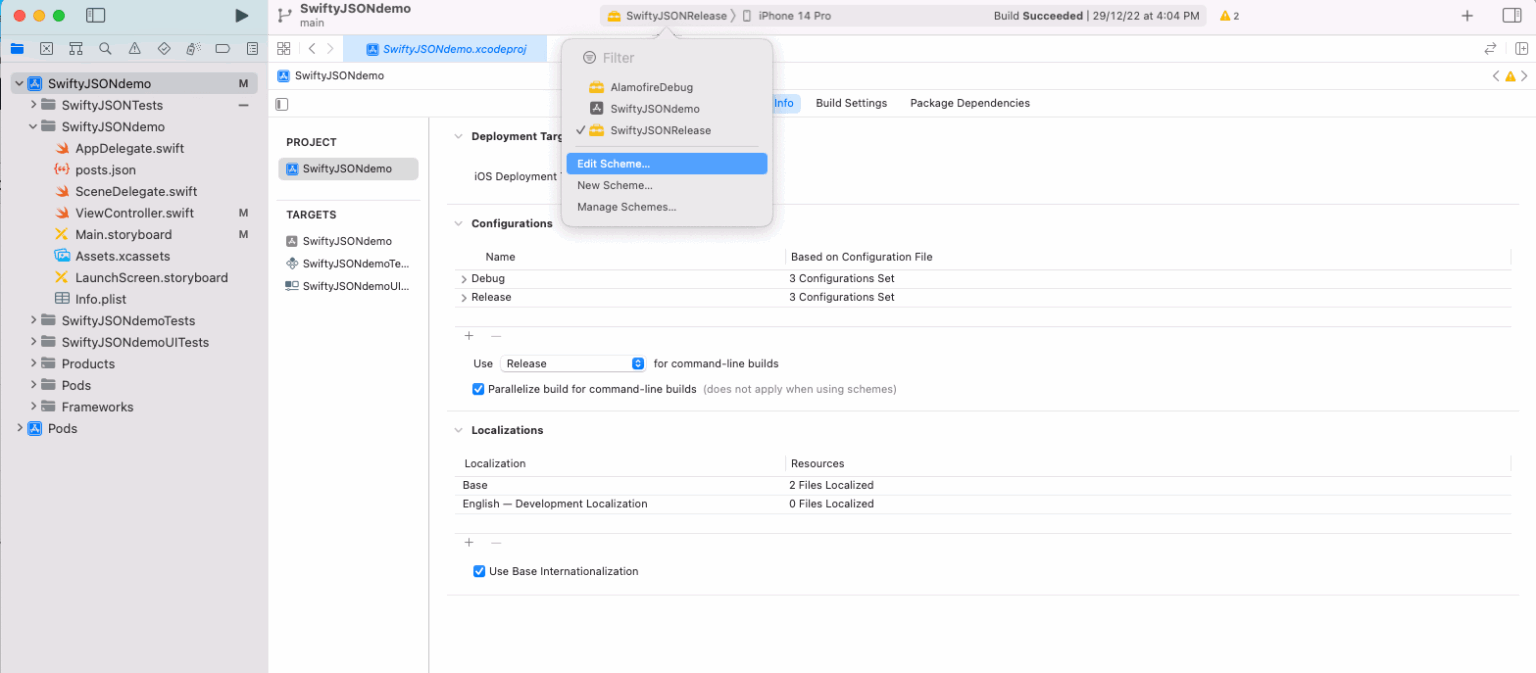
Task: Click the Run button to build the app
Action: [241, 15]
